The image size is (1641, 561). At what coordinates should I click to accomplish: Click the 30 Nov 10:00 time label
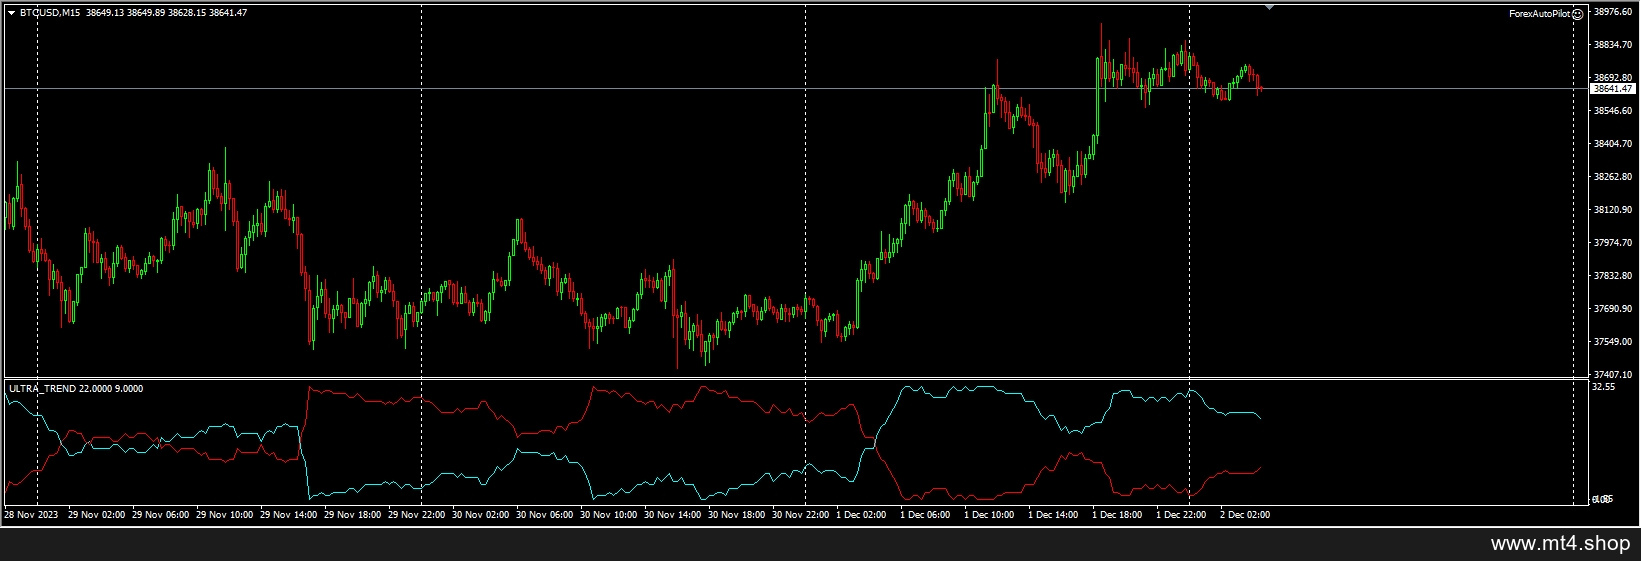tap(608, 515)
